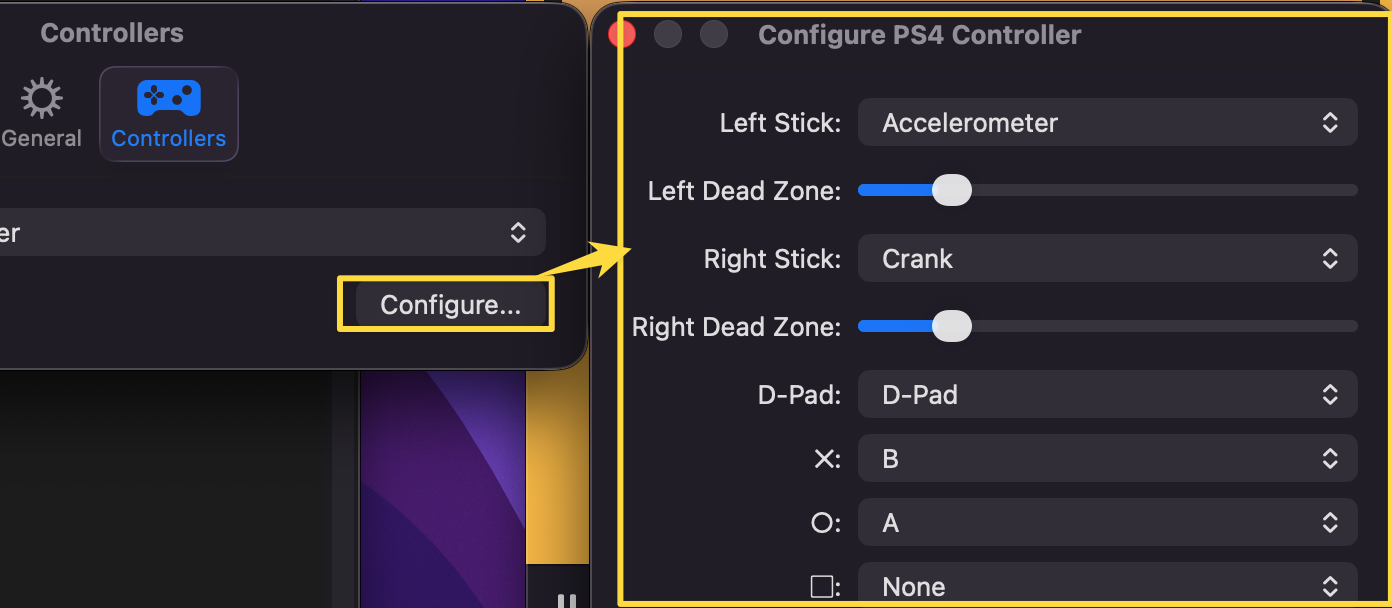Viewport: 1392px width, 608px height.
Task: Open the D-Pad mapping dropdown
Action: coord(1107,395)
